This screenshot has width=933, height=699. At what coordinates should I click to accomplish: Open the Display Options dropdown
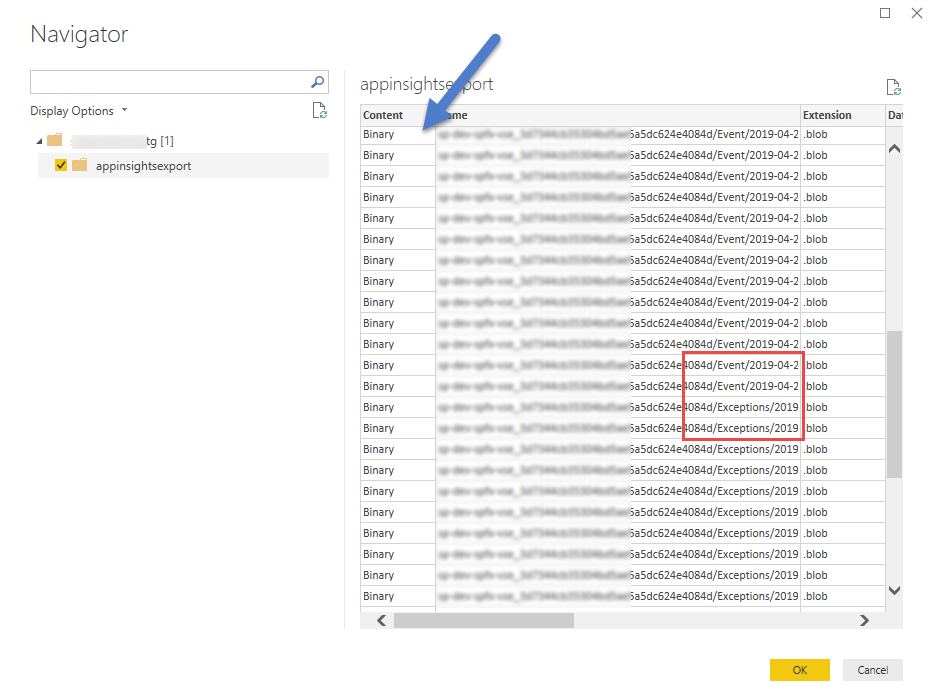79,111
